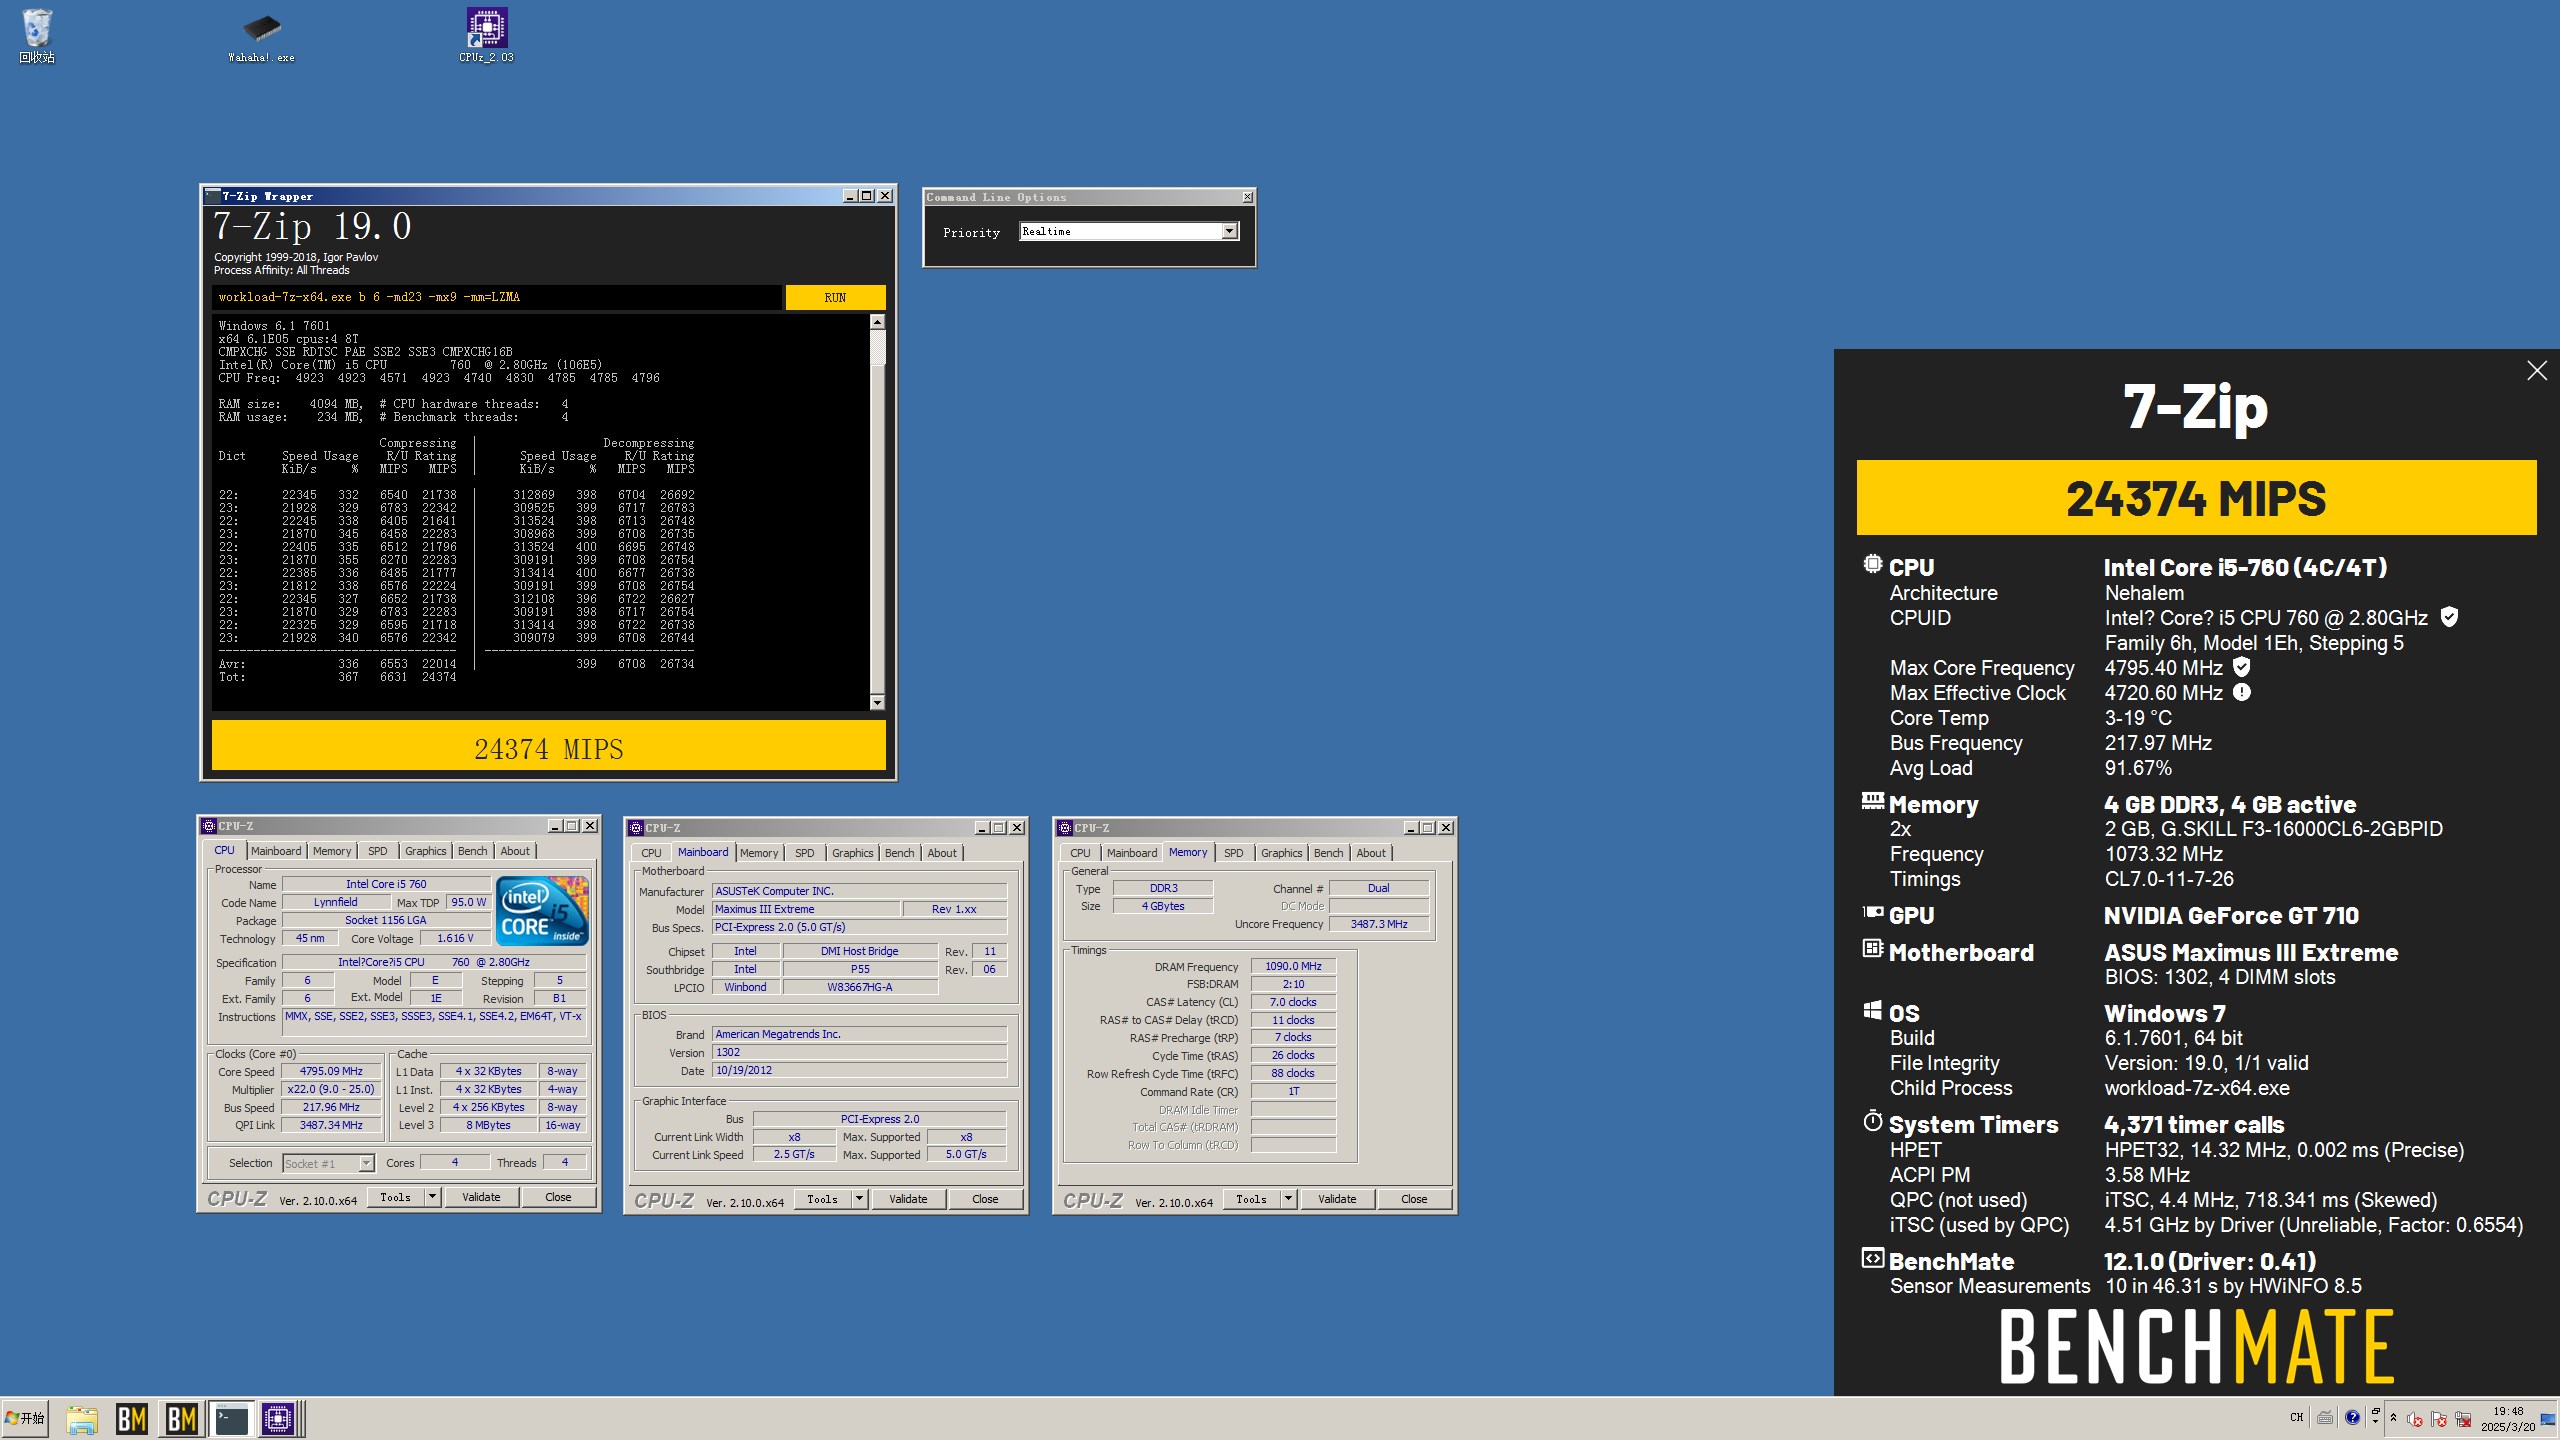
Task: Click Tools button in rightmost CPU-Z window
Action: (x=1251, y=1199)
